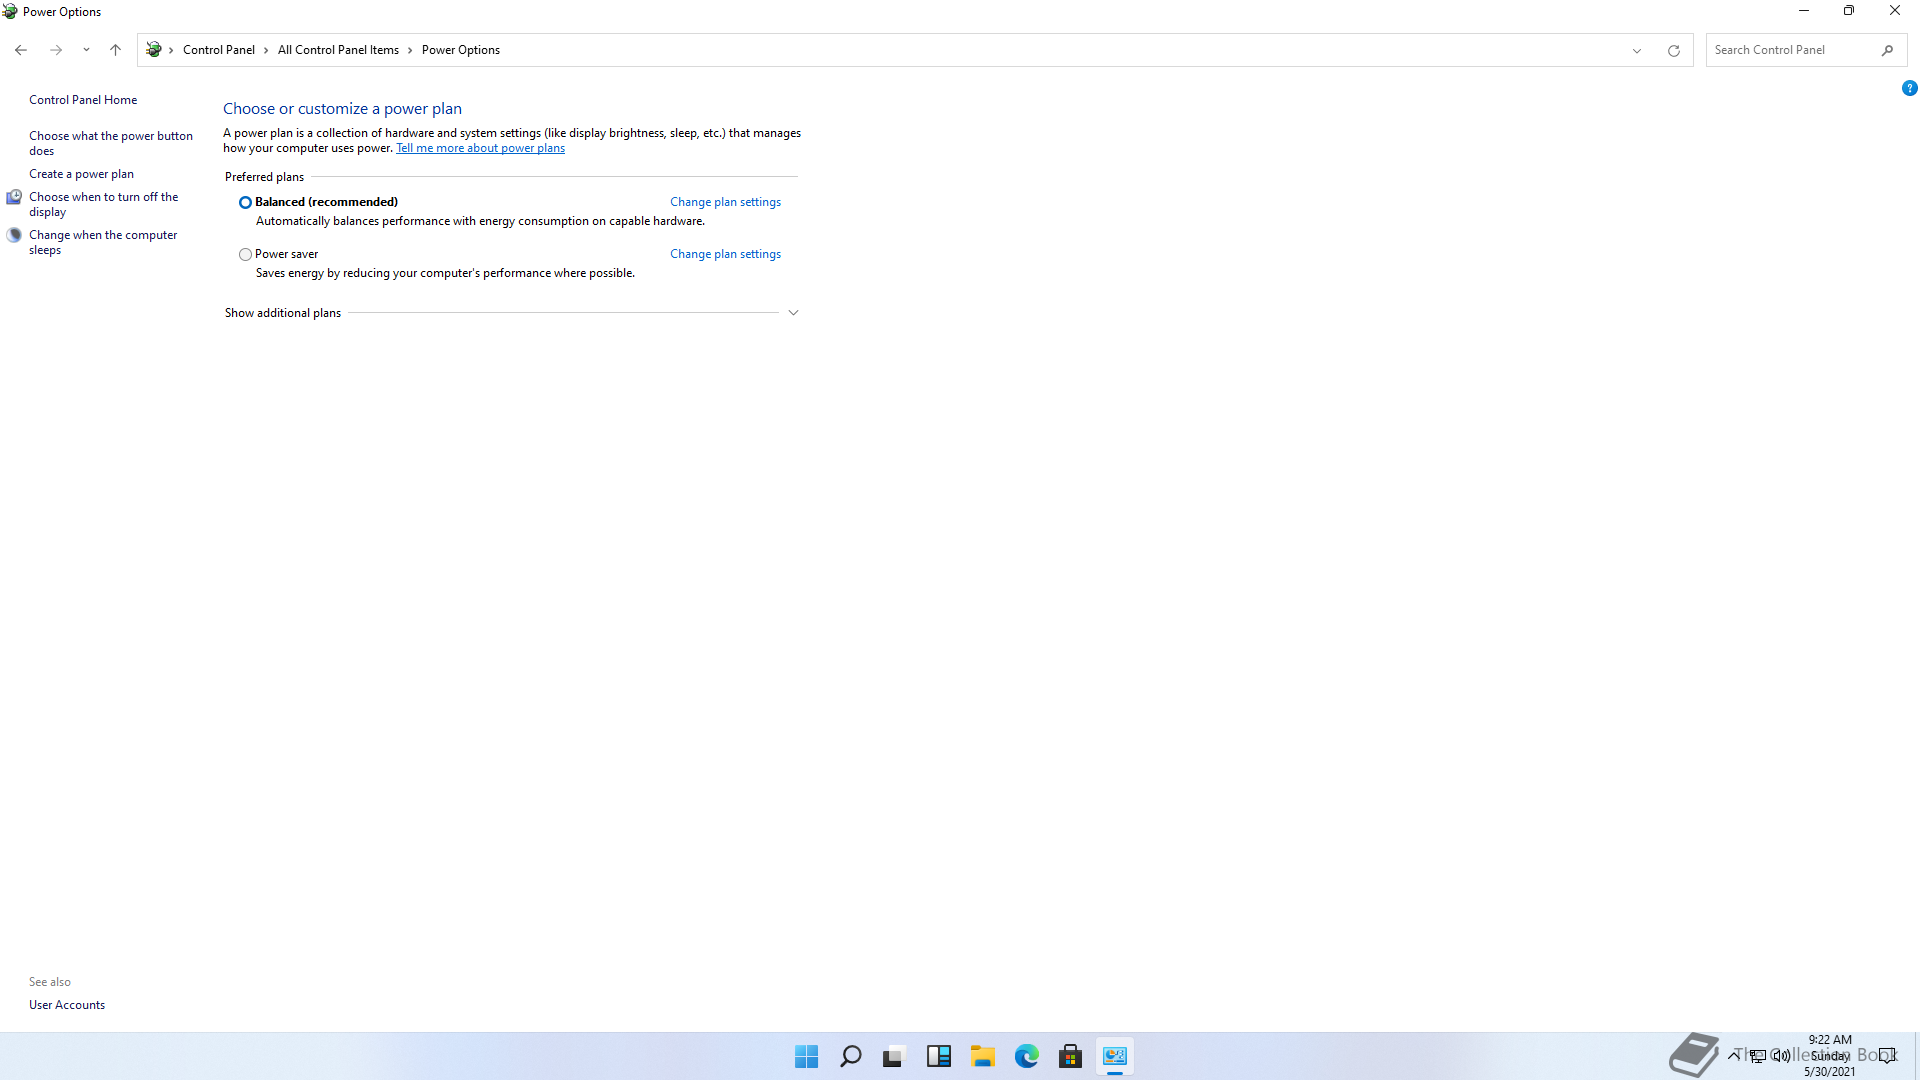Open the clock showing 9:22 AM

pyautogui.click(x=1830, y=1056)
